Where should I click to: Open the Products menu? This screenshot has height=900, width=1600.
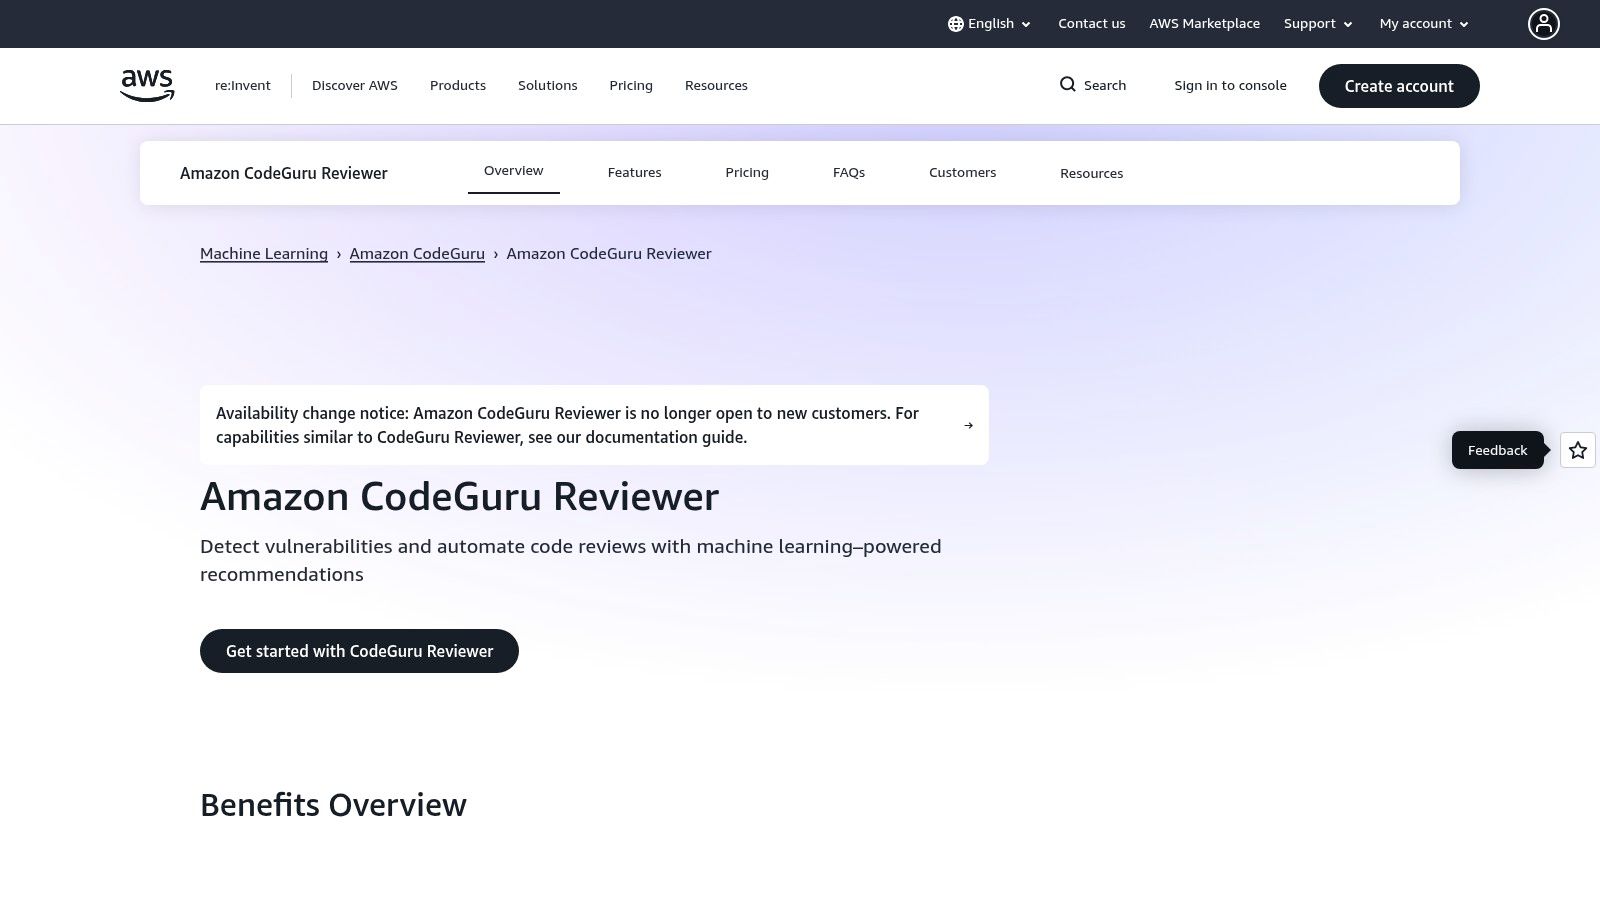pos(458,85)
